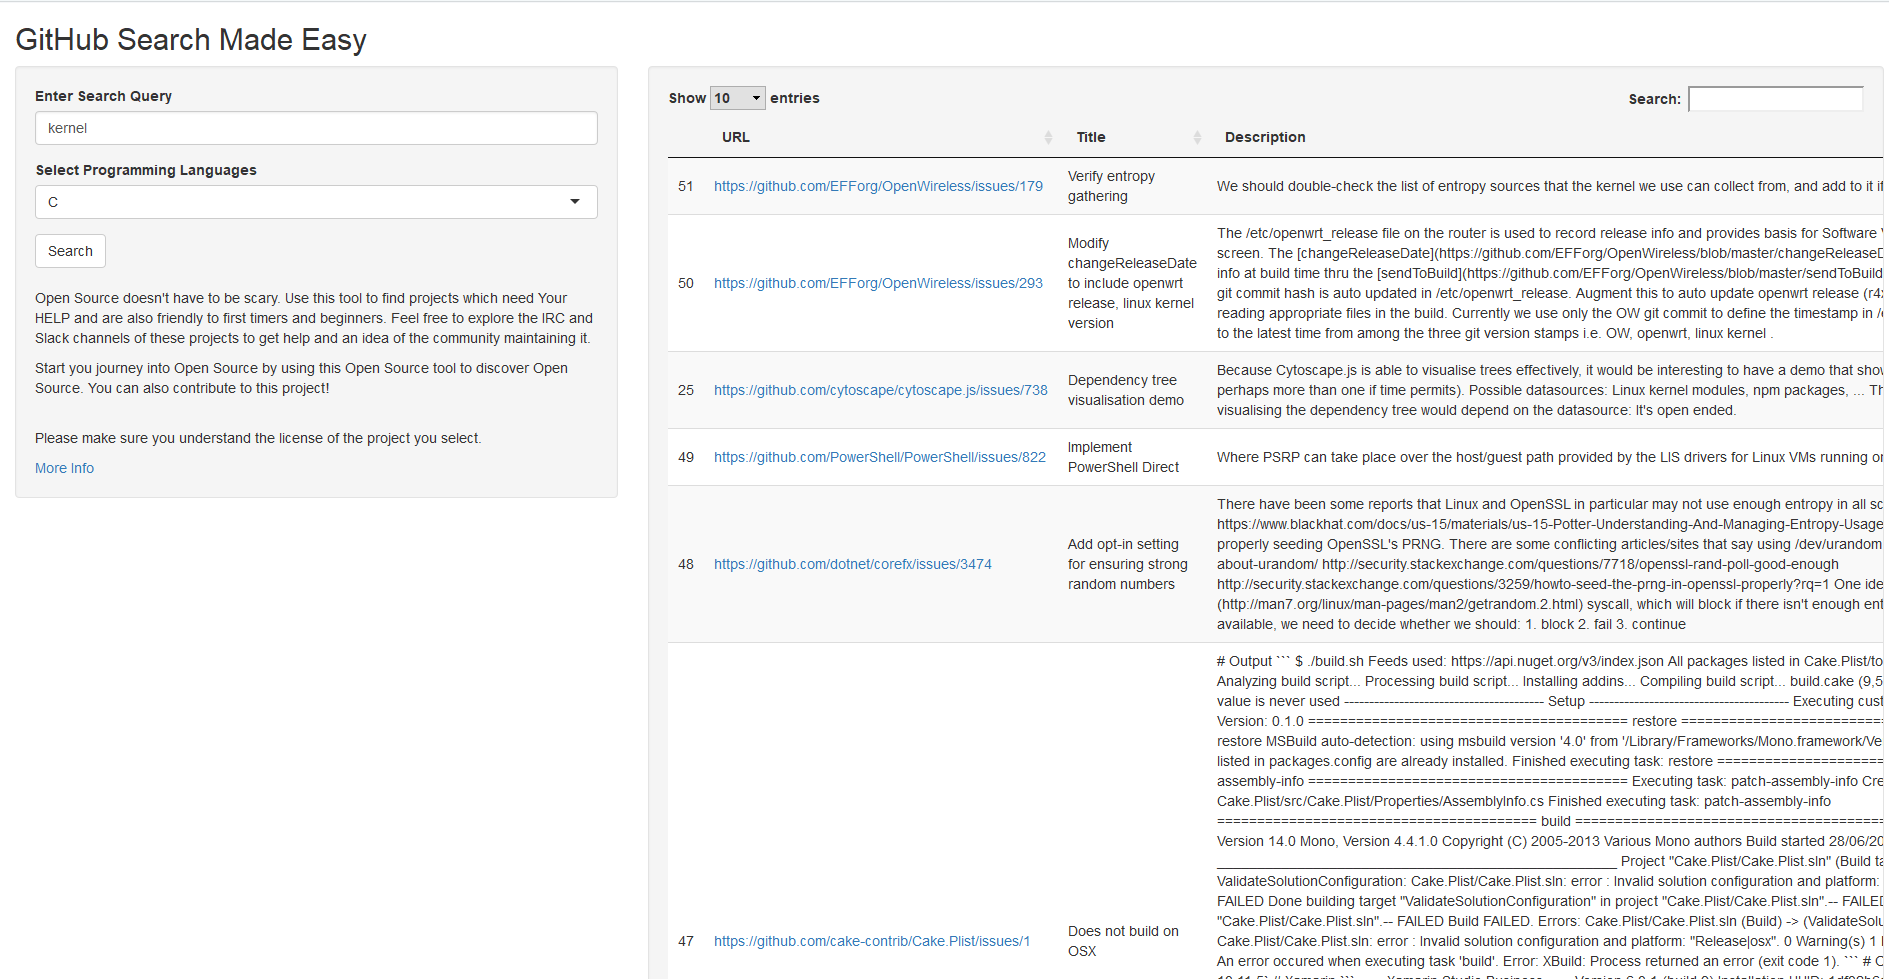
Task: Click the 'Modify changeReleaseDate' title cell
Action: 1132,283
